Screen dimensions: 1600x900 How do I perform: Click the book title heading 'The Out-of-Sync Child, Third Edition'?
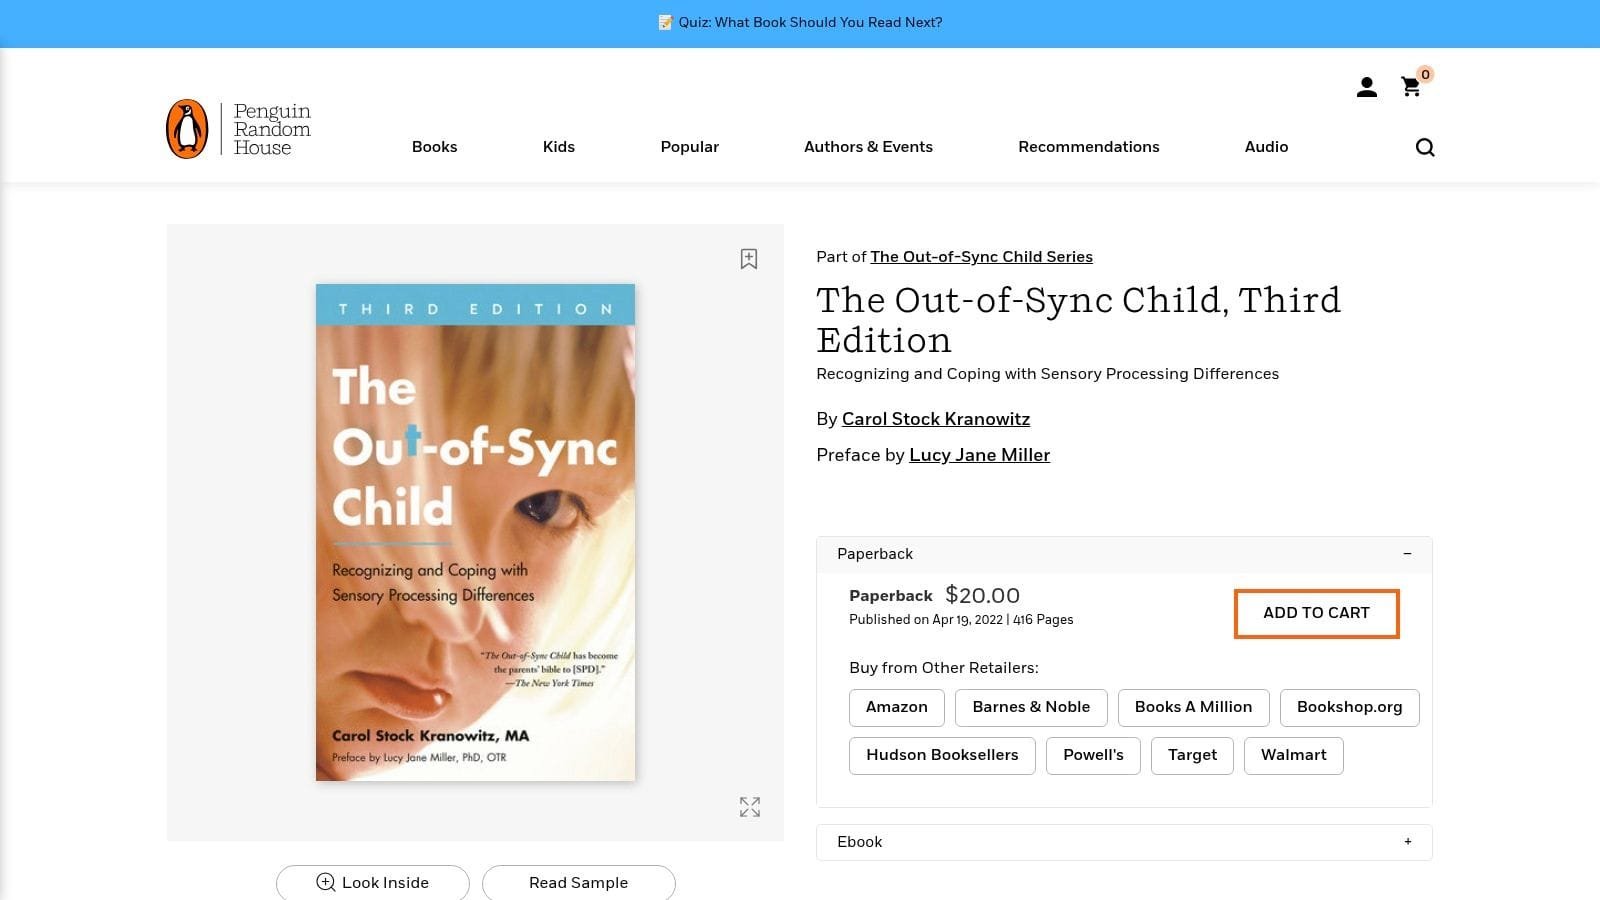1078,320
